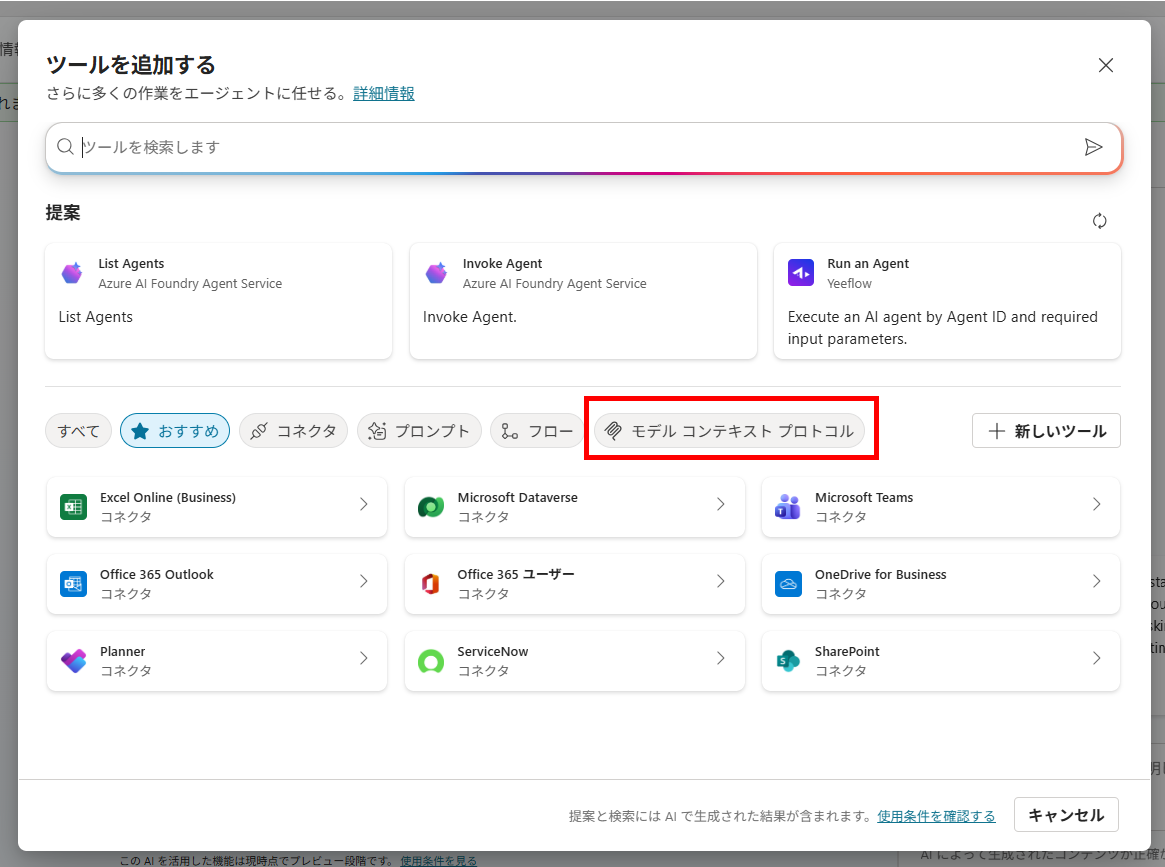Image resolution: width=1165 pixels, height=867 pixels.
Task: Open the Invoke Agent suggestion card
Action: 583,301
